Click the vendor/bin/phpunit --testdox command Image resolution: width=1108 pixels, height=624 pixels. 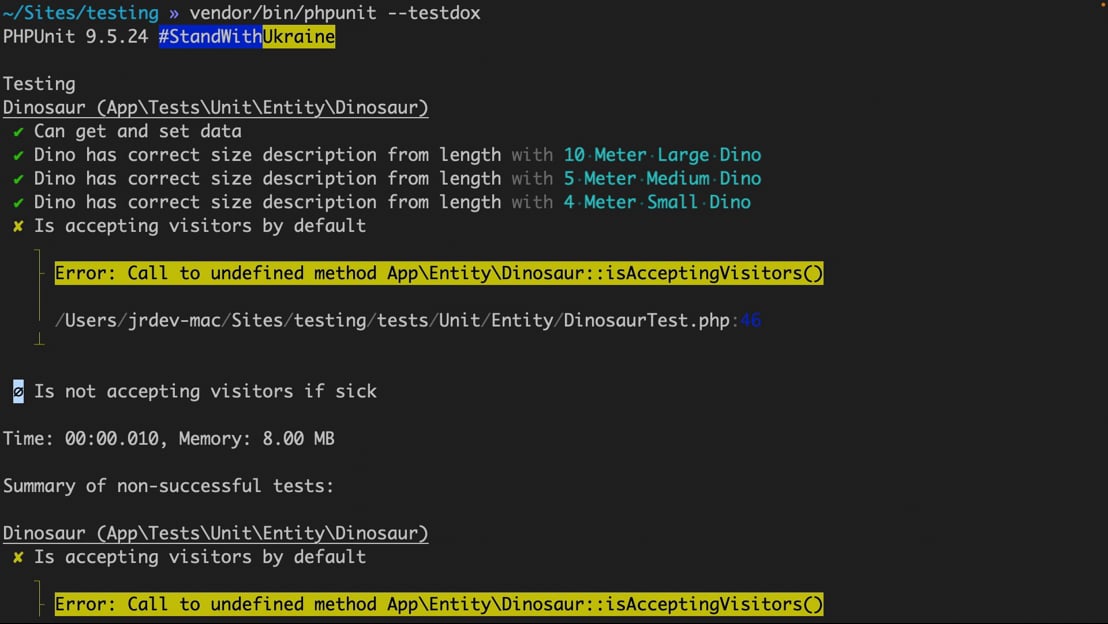click(x=335, y=13)
